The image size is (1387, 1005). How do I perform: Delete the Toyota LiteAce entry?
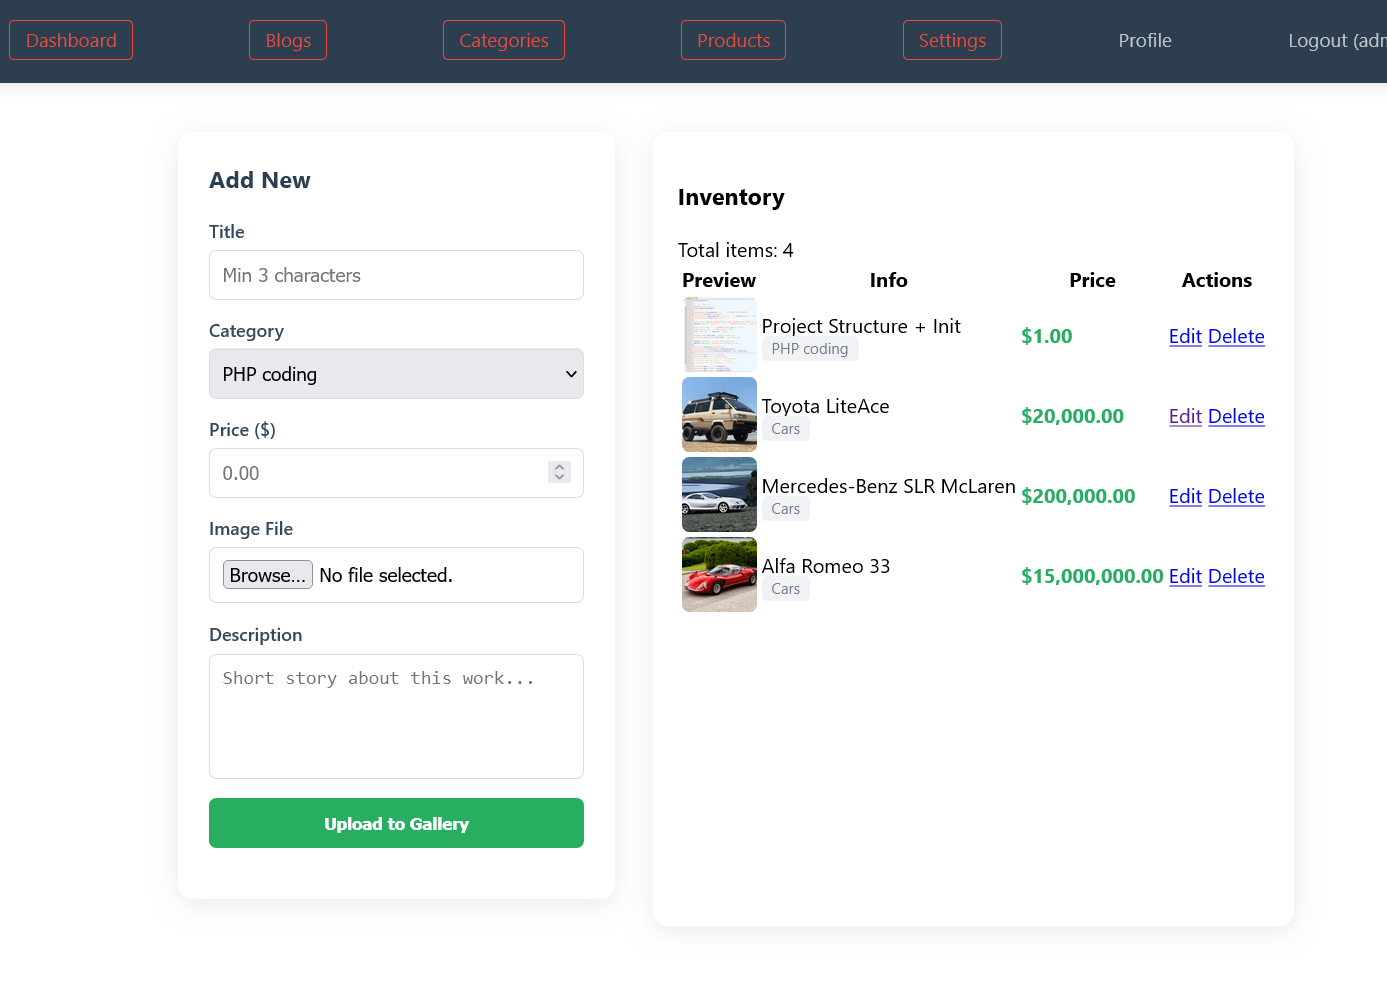point(1236,416)
